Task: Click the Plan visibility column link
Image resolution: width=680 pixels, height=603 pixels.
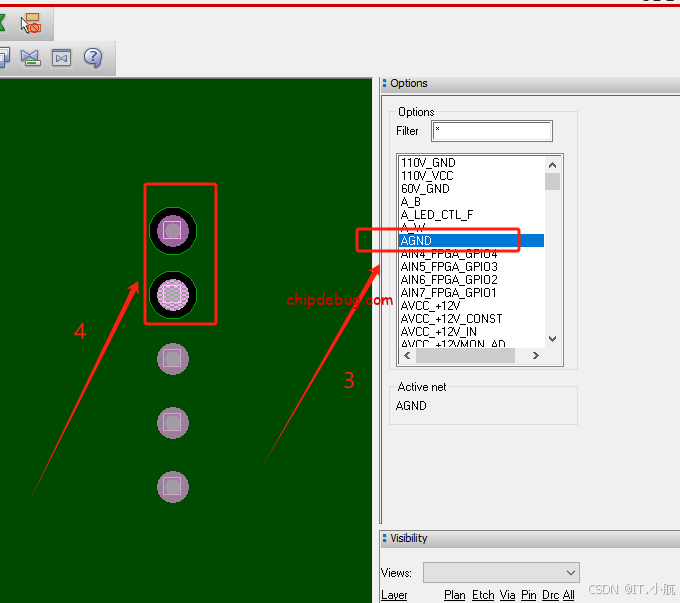Action: pyautogui.click(x=454, y=595)
